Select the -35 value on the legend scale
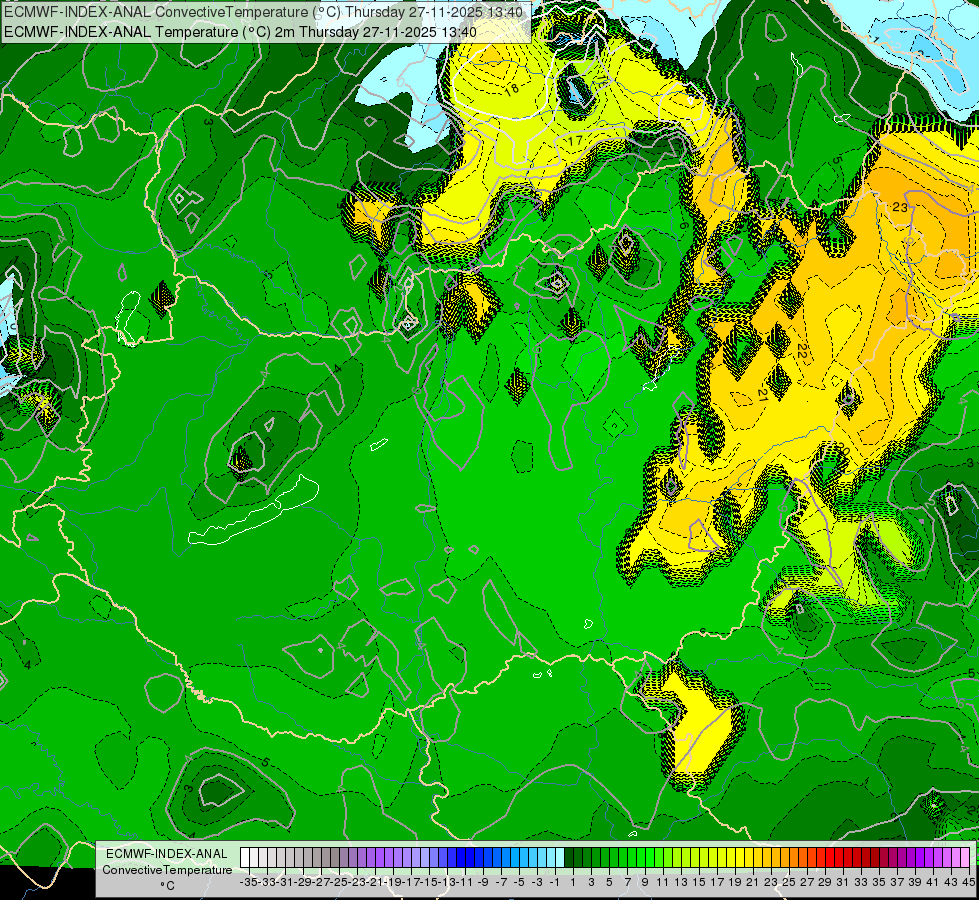Viewport: 979px width, 900px height. 248,882
